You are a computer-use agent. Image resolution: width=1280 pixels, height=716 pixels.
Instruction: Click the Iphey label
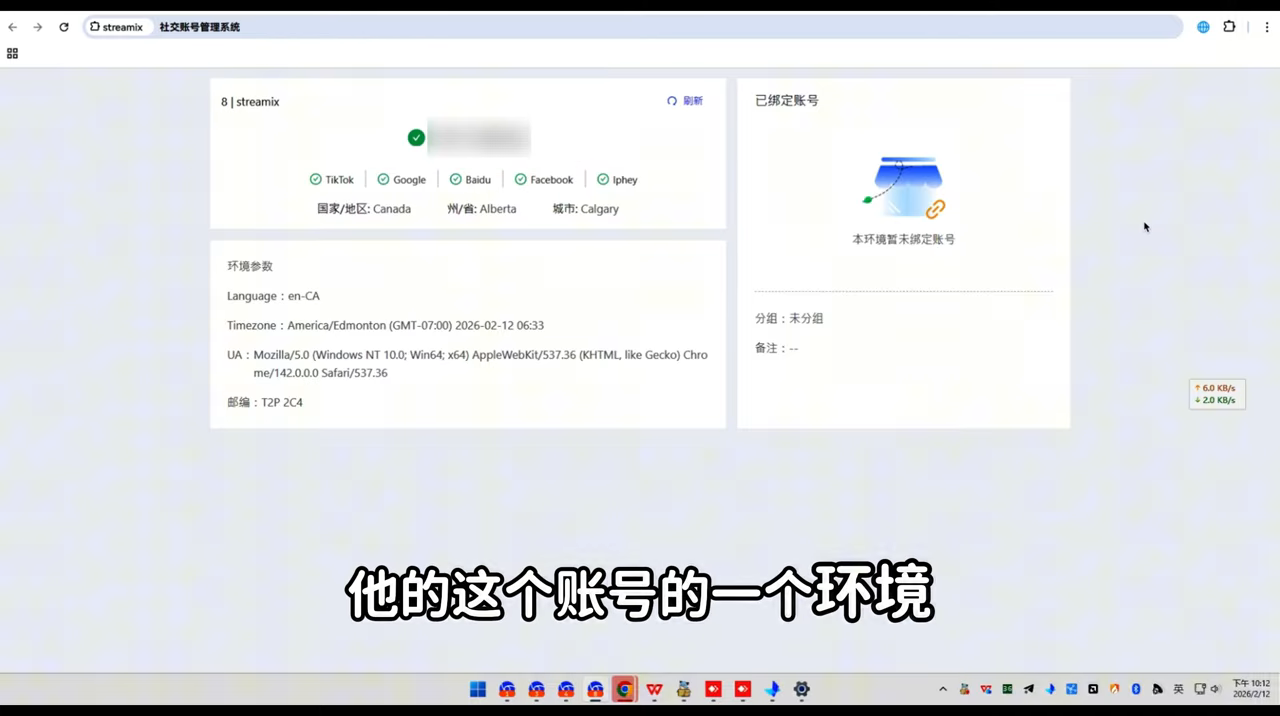pos(625,180)
